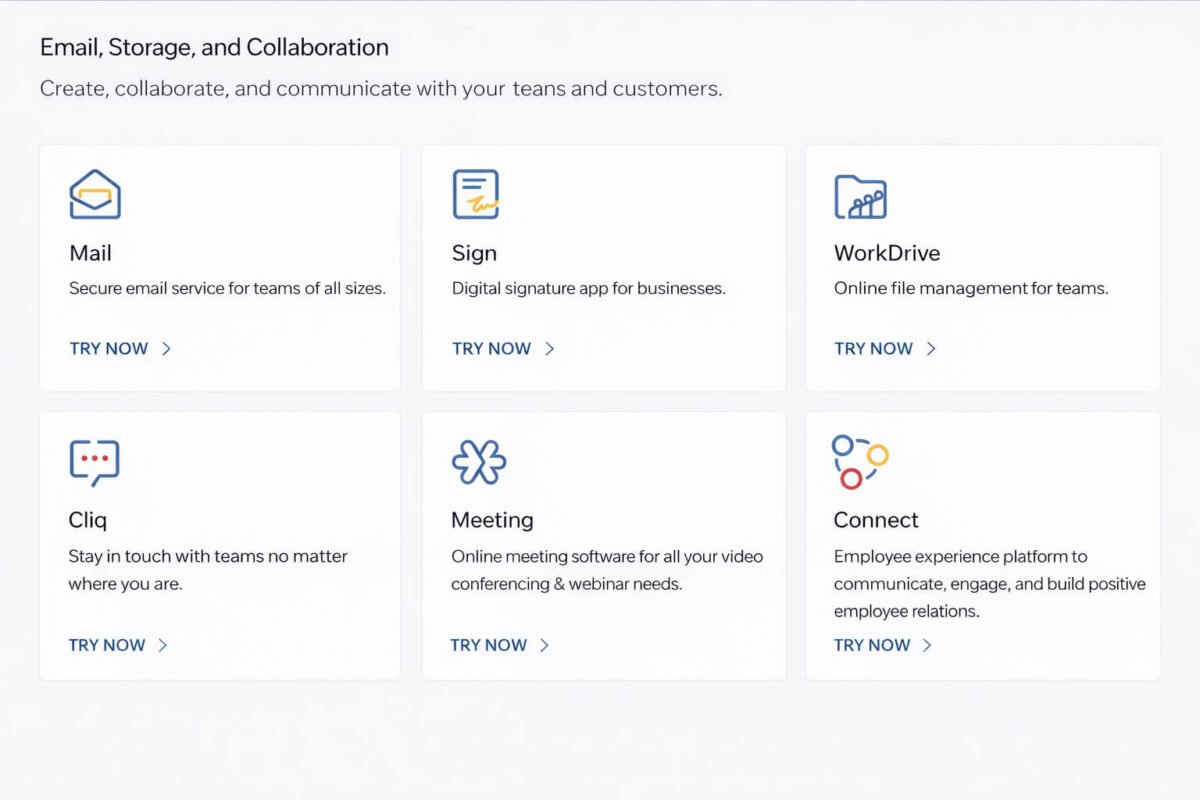Screen dimensions: 1200x800
Task: Click 'Online meeting software' description text
Action: (x=607, y=570)
